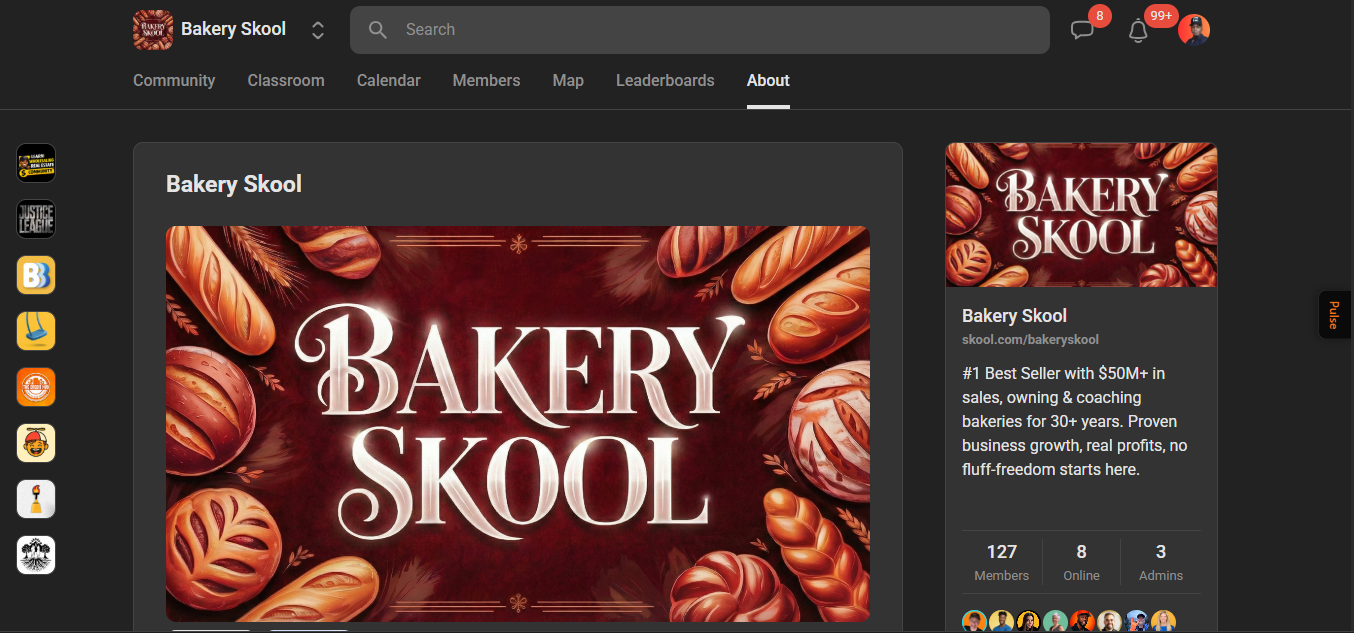
Task: Click the large Bakery Skool banner image
Action: (x=517, y=423)
